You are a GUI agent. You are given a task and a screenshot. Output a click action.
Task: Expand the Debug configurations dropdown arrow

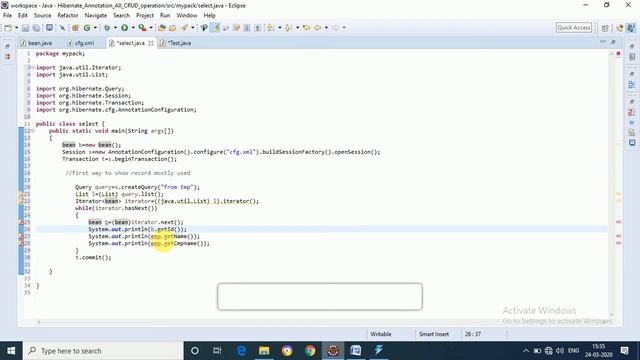[115, 28]
